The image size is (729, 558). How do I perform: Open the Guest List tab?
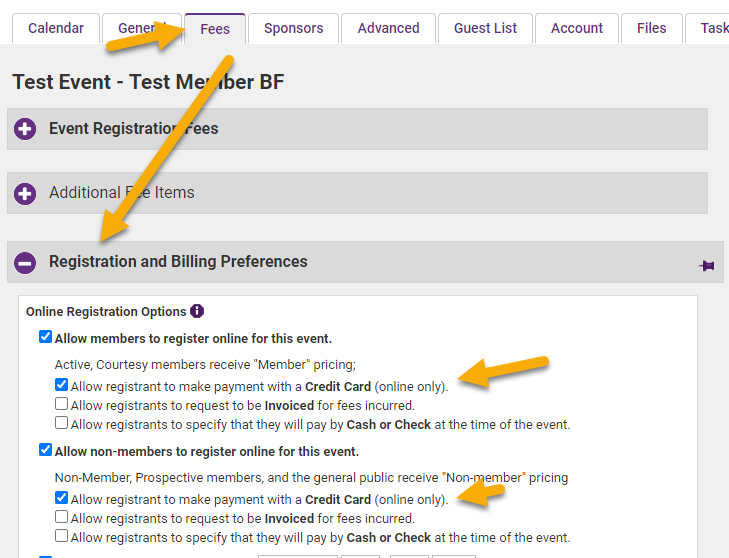pos(485,28)
